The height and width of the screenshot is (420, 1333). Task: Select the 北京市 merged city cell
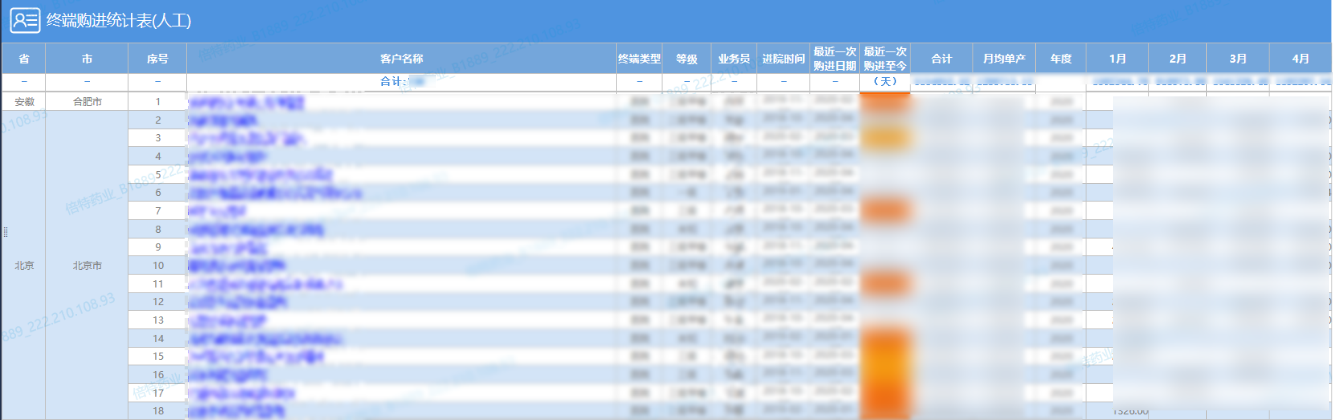click(x=87, y=266)
